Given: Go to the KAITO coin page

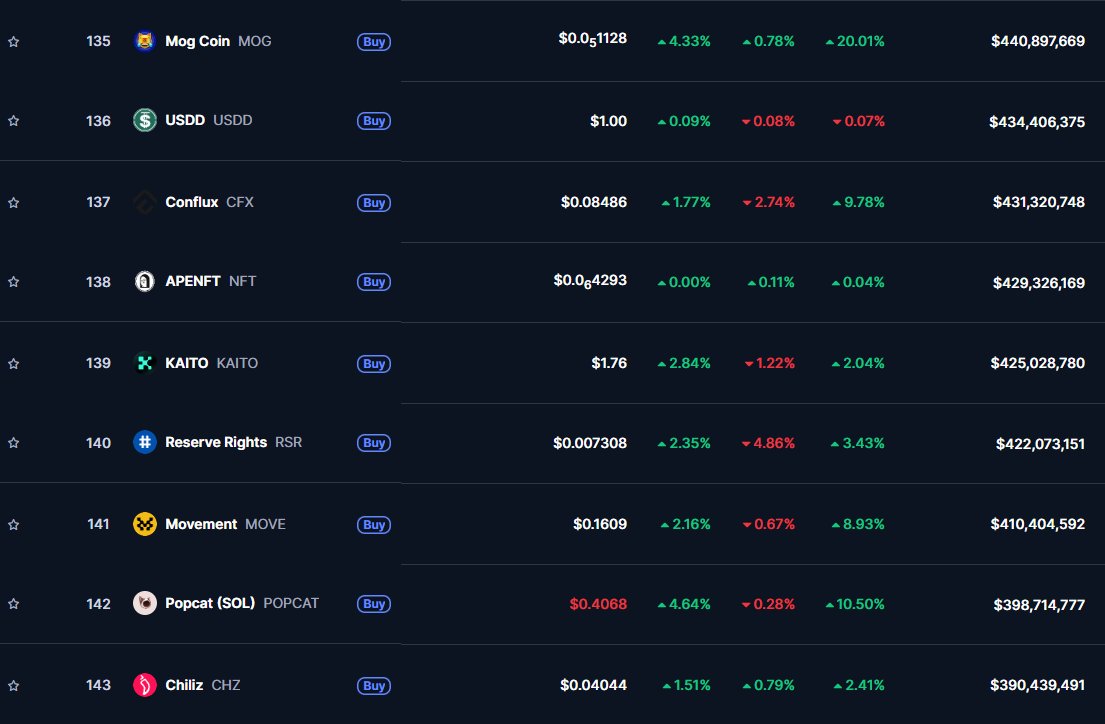Looking at the screenshot, I should click(211, 362).
